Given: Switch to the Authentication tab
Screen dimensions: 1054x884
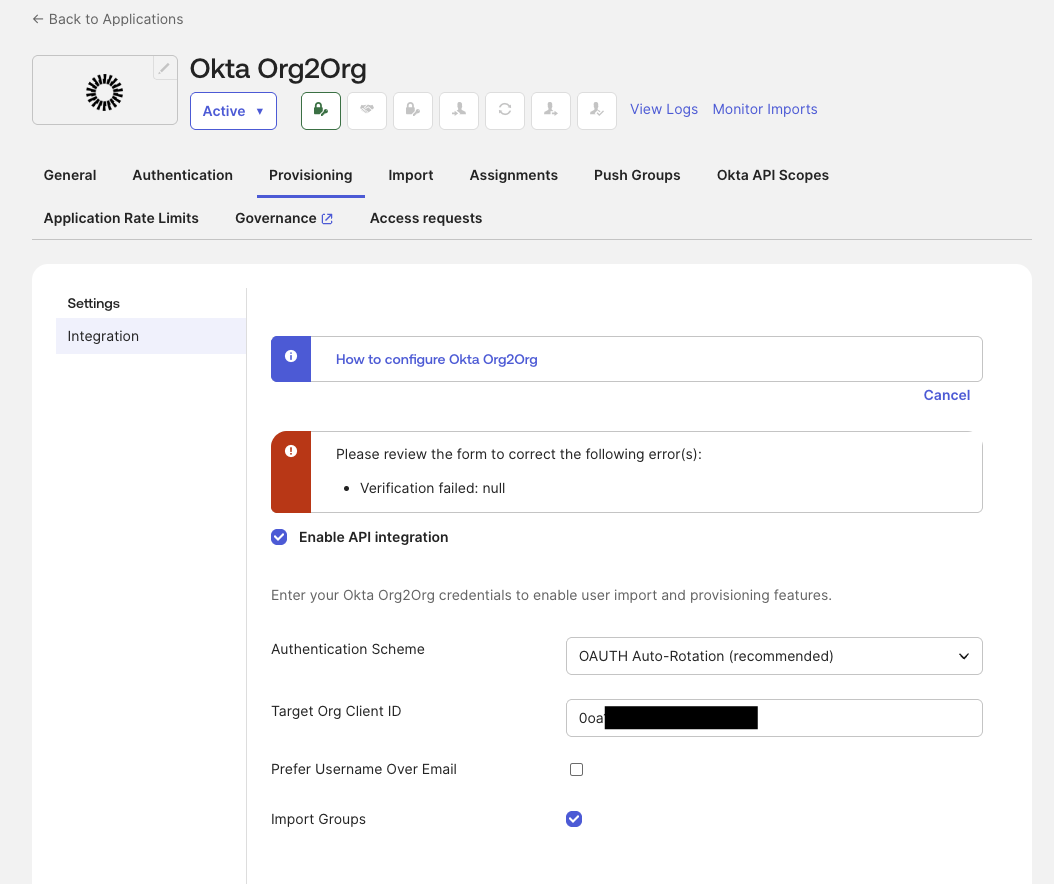Looking at the screenshot, I should click(183, 175).
